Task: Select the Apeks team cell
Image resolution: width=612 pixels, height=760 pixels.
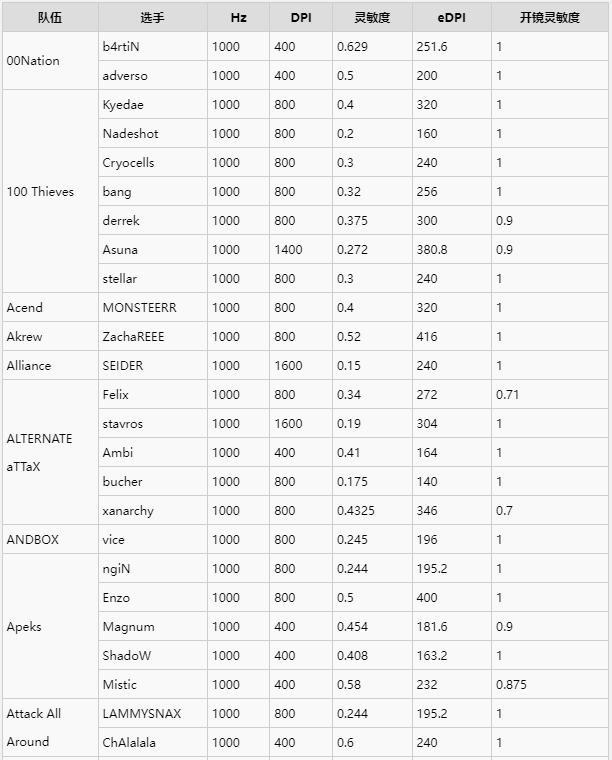Action: [24, 627]
